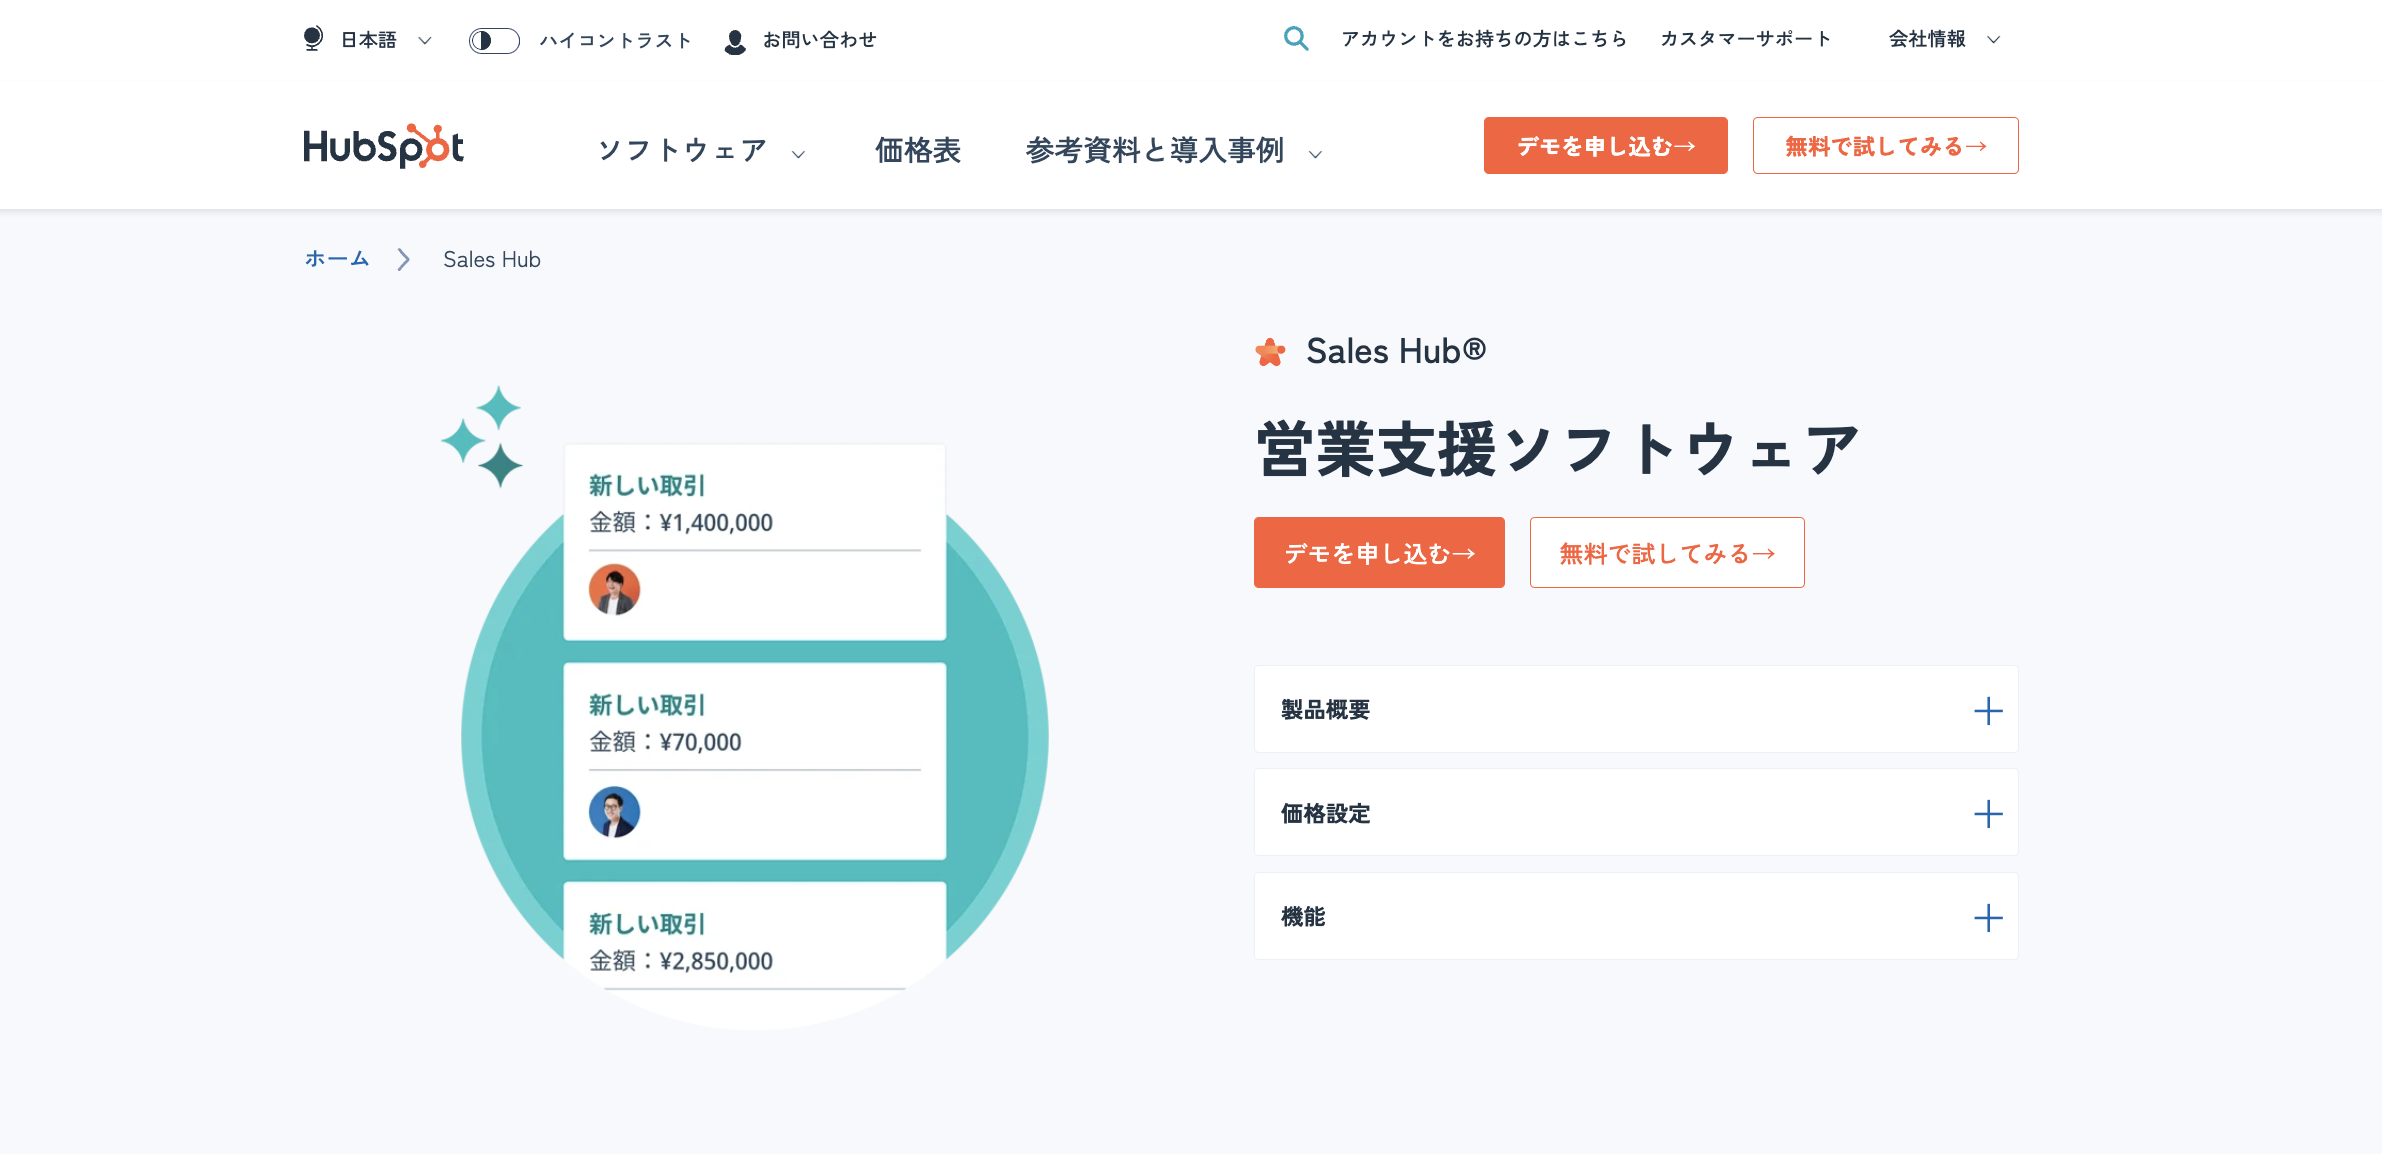Viewport: 2382px width, 1154px height.
Task: Click the 金額：¥1,400,000 text
Action: click(681, 523)
